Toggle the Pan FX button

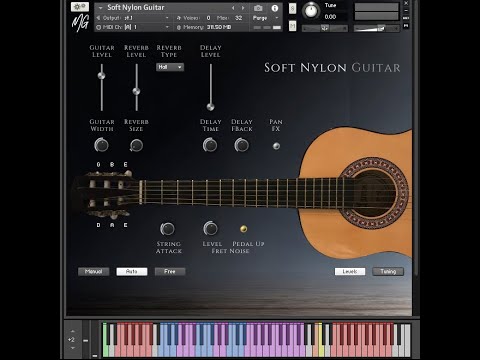[x=276, y=146]
